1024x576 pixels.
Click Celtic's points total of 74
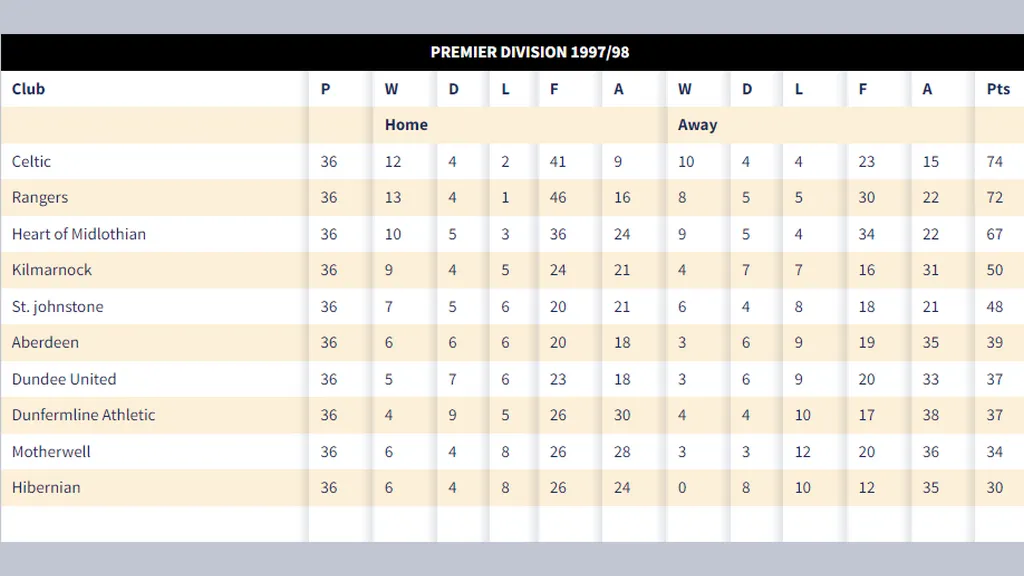(994, 162)
